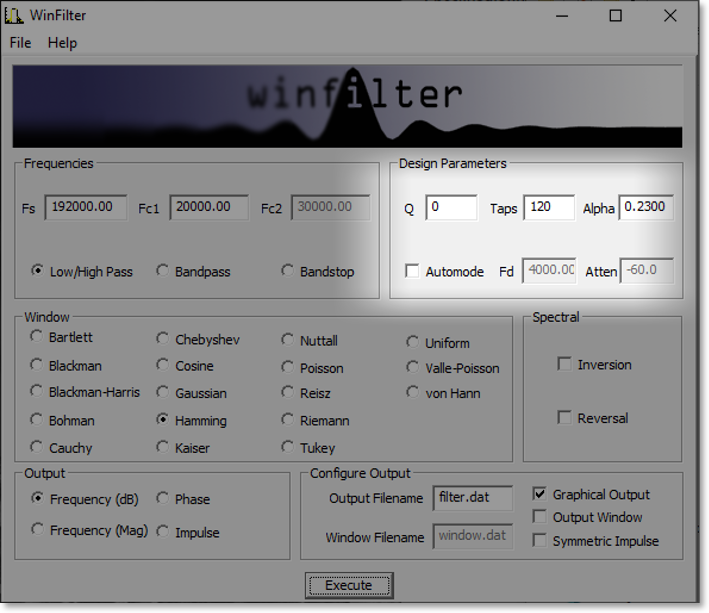Click the Output Filename field
The width and height of the screenshot is (709, 613).
click(x=473, y=498)
